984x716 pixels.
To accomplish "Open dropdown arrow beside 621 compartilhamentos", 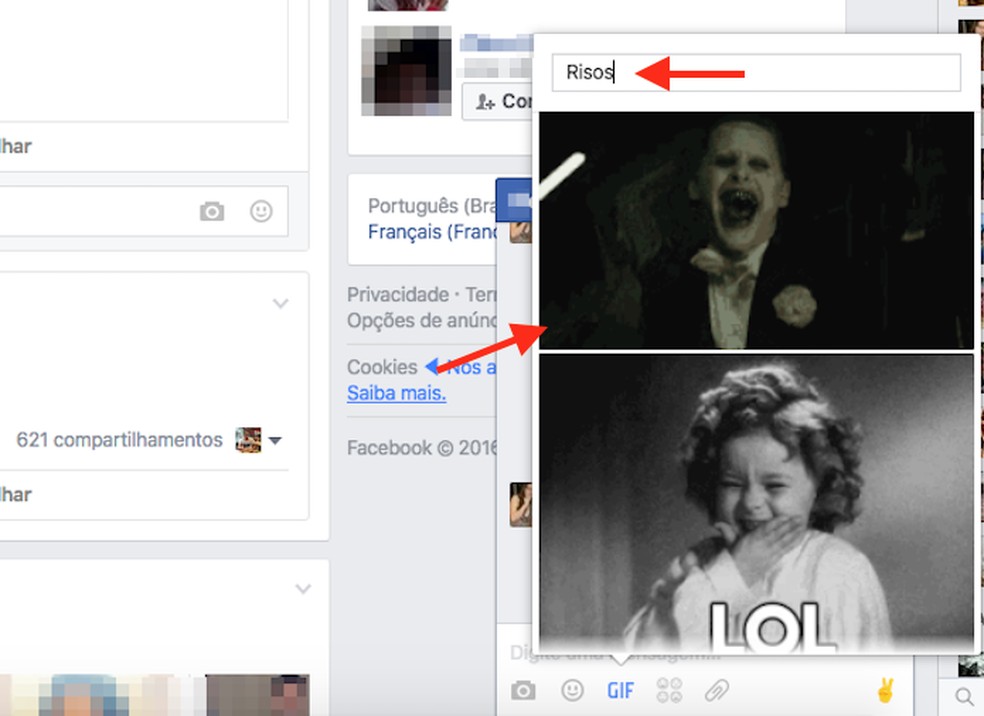I will click(275, 441).
